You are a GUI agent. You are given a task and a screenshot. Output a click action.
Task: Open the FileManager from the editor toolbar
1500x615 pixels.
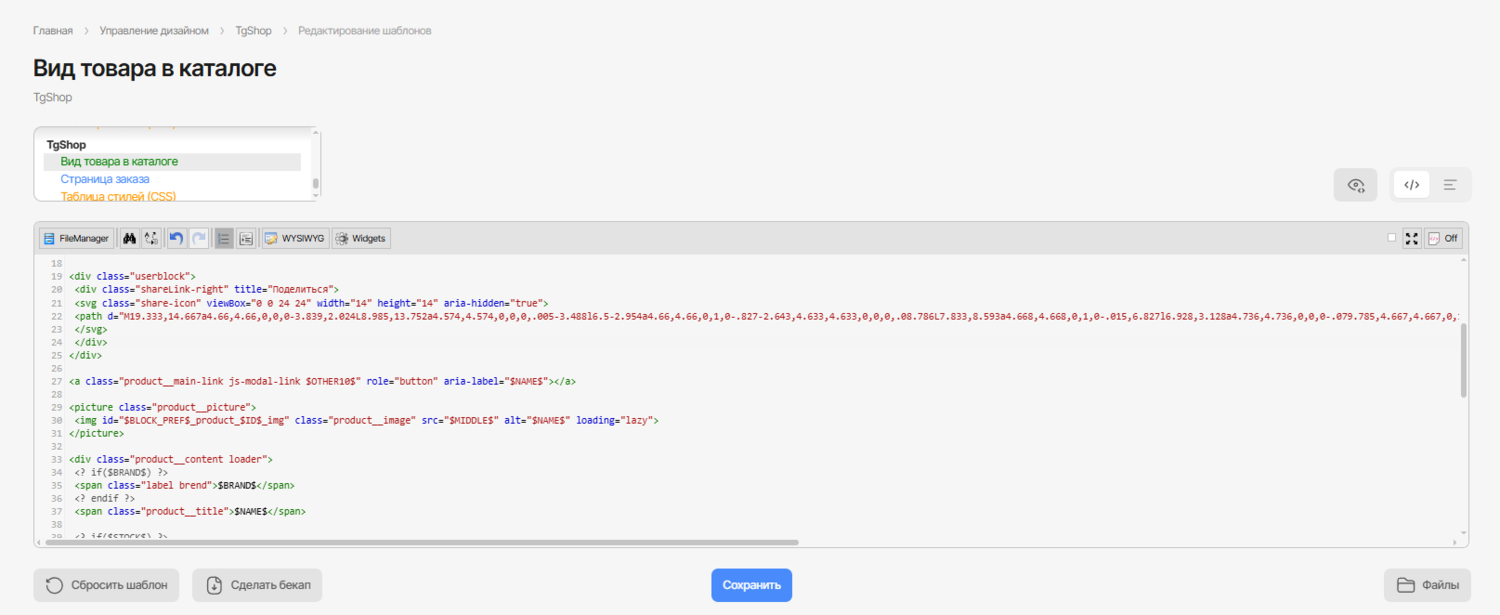tap(76, 239)
